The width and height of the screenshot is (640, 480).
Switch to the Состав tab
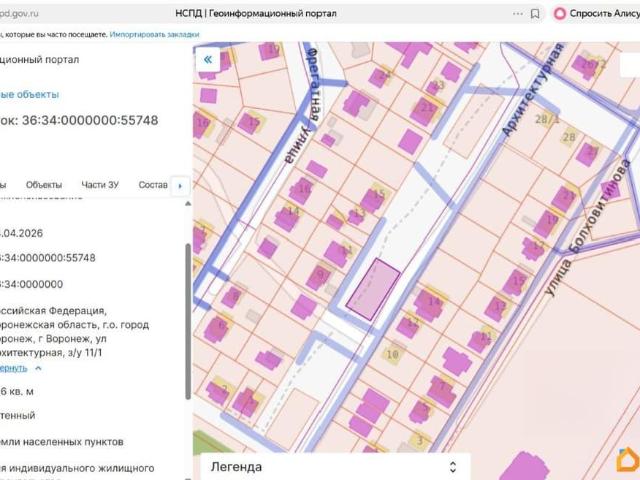tap(153, 185)
